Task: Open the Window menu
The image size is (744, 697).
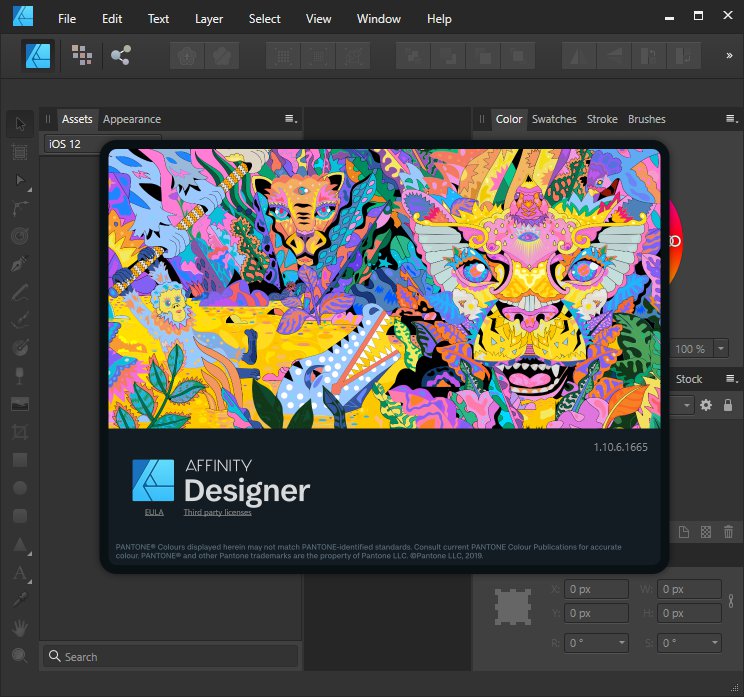Action: pos(379,19)
